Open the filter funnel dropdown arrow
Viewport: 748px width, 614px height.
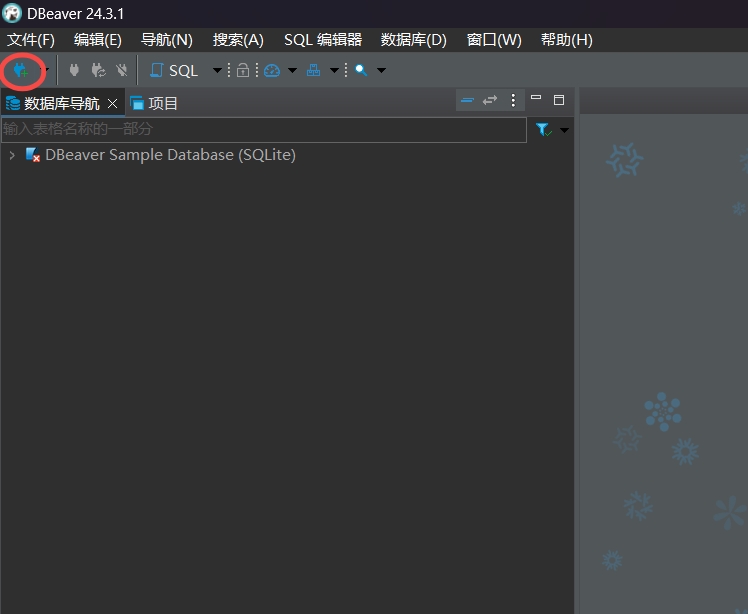click(x=564, y=130)
